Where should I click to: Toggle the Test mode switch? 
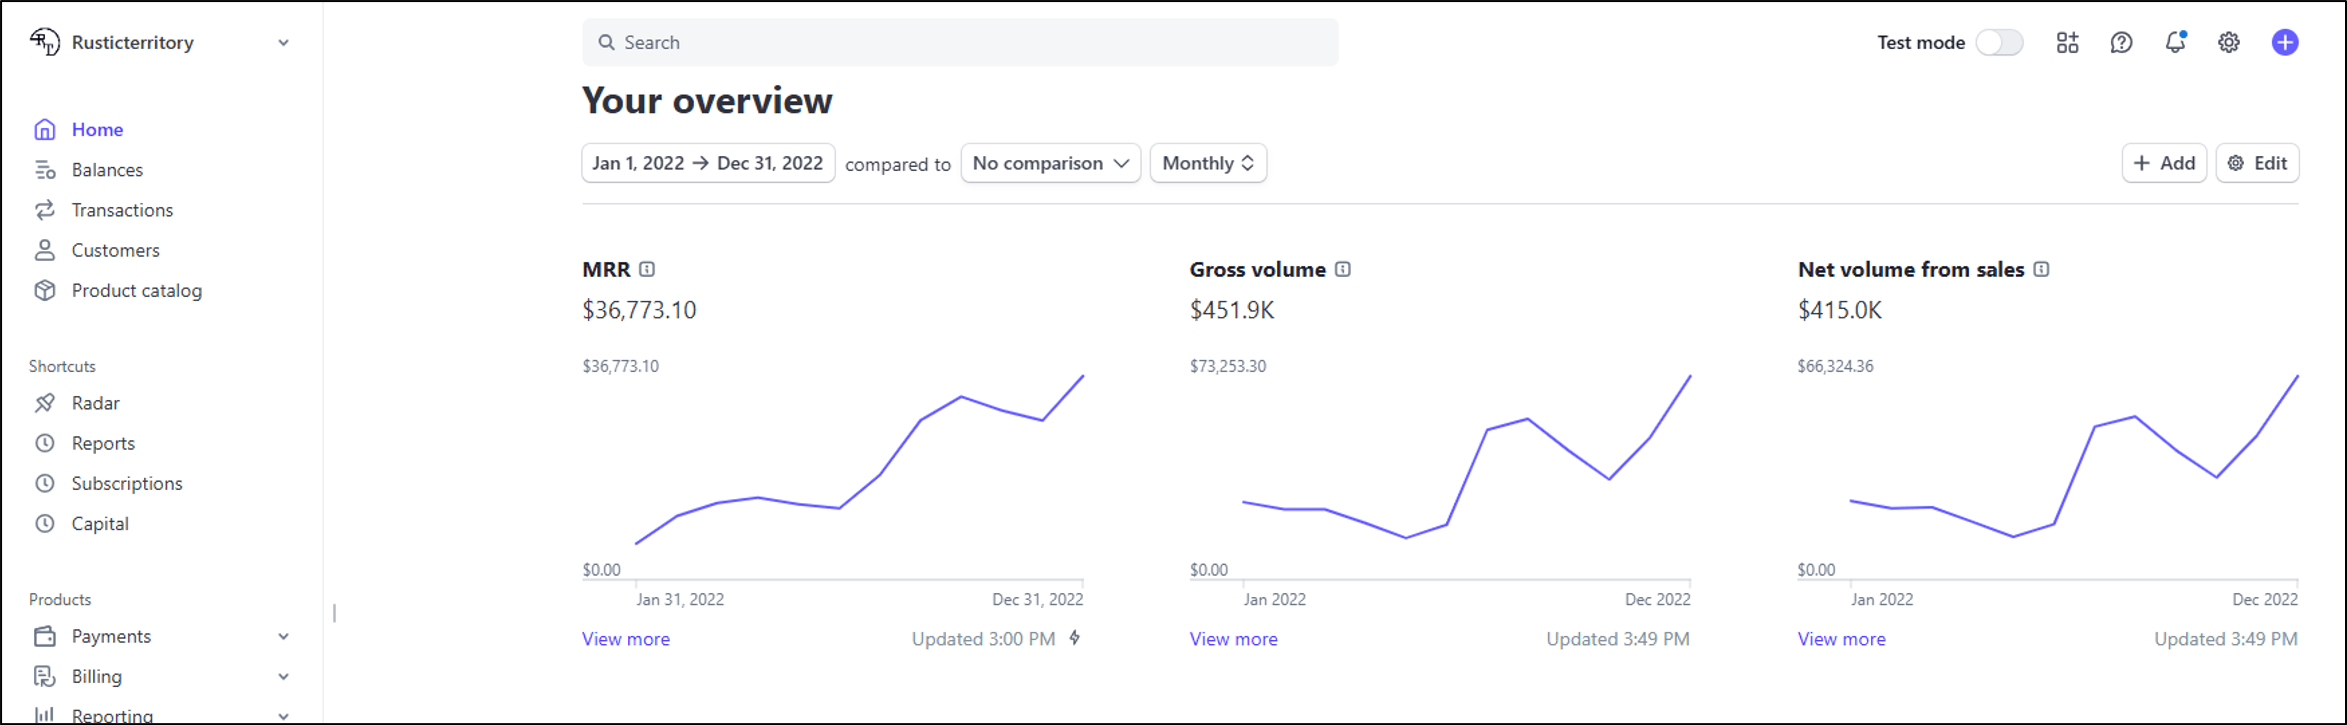pos(1999,43)
